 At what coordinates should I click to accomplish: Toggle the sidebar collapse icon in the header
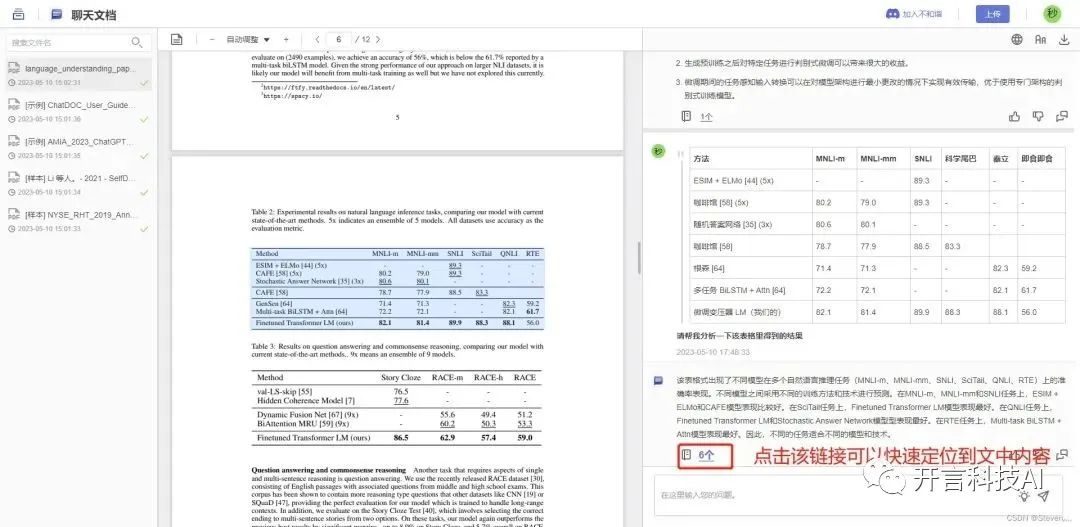pyautogui.click(x=19, y=14)
